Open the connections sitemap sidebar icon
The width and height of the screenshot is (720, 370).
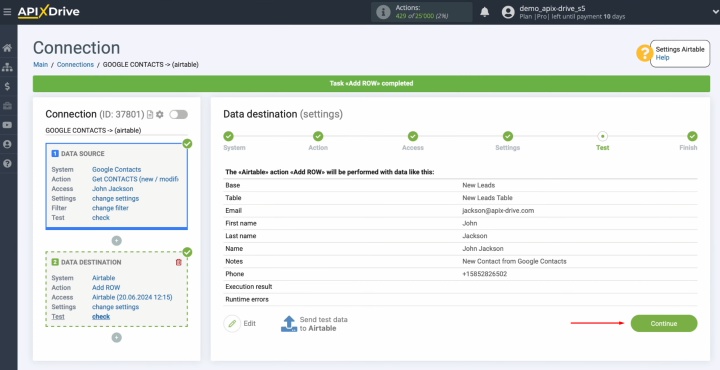tap(7, 67)
